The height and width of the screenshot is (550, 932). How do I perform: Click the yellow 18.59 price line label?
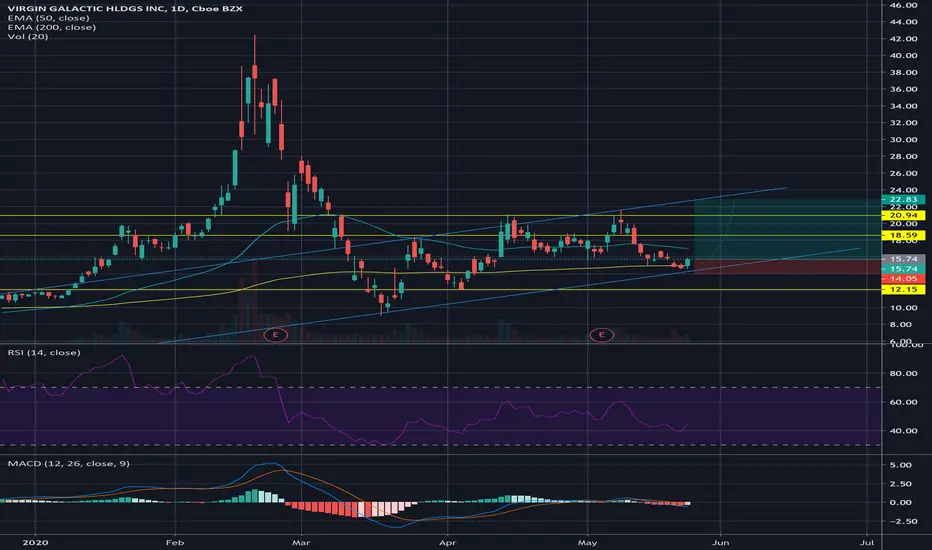pyautogui.click(x=903, y=235)
